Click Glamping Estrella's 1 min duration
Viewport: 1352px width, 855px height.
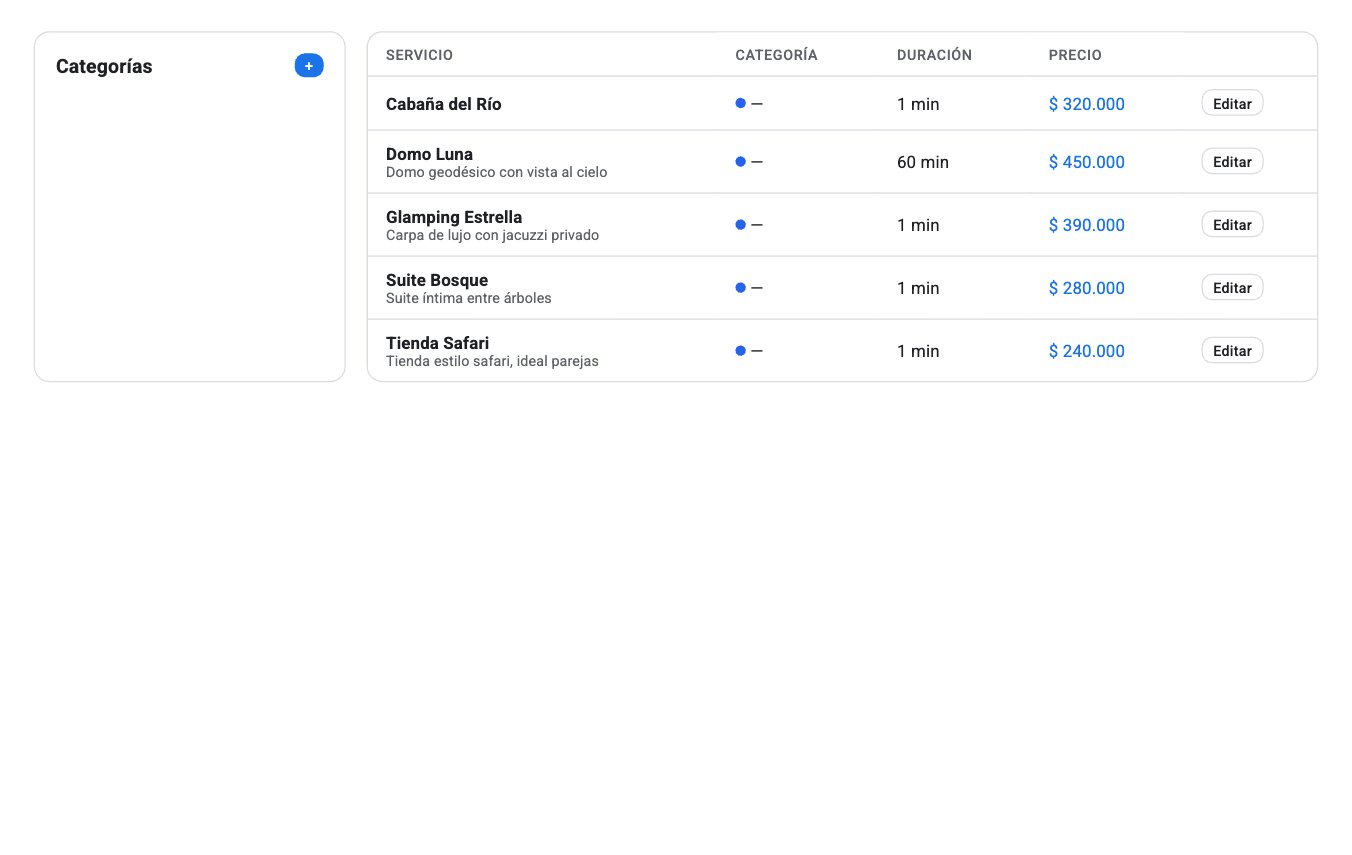click(918, 225)
